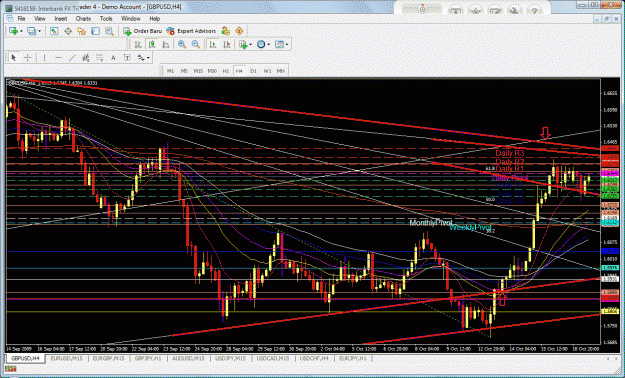Open the View menu

[40, 19]
